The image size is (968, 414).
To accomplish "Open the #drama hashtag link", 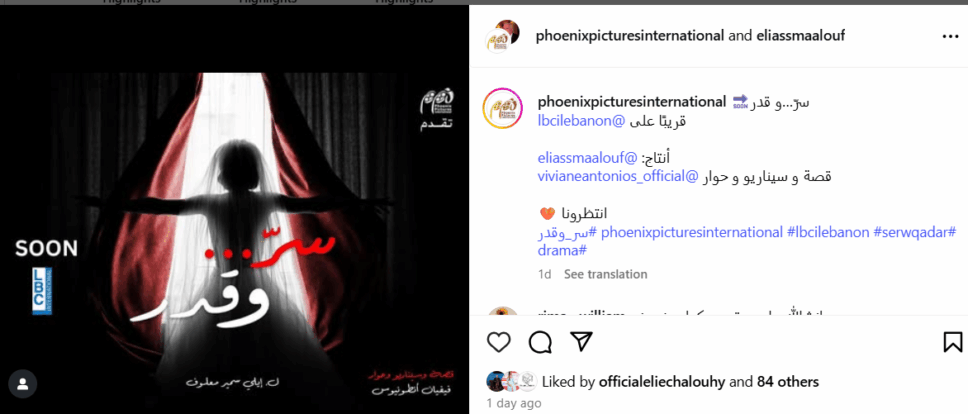I will [x=562, y=251].
